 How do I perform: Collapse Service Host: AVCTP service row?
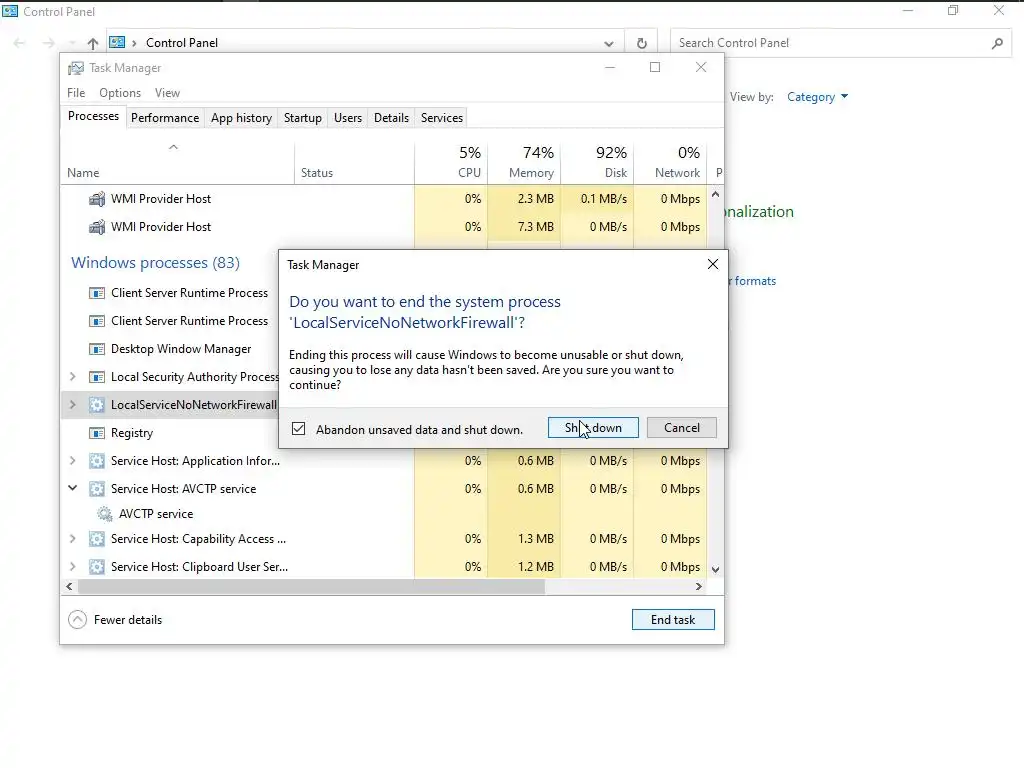coord(72,488)
